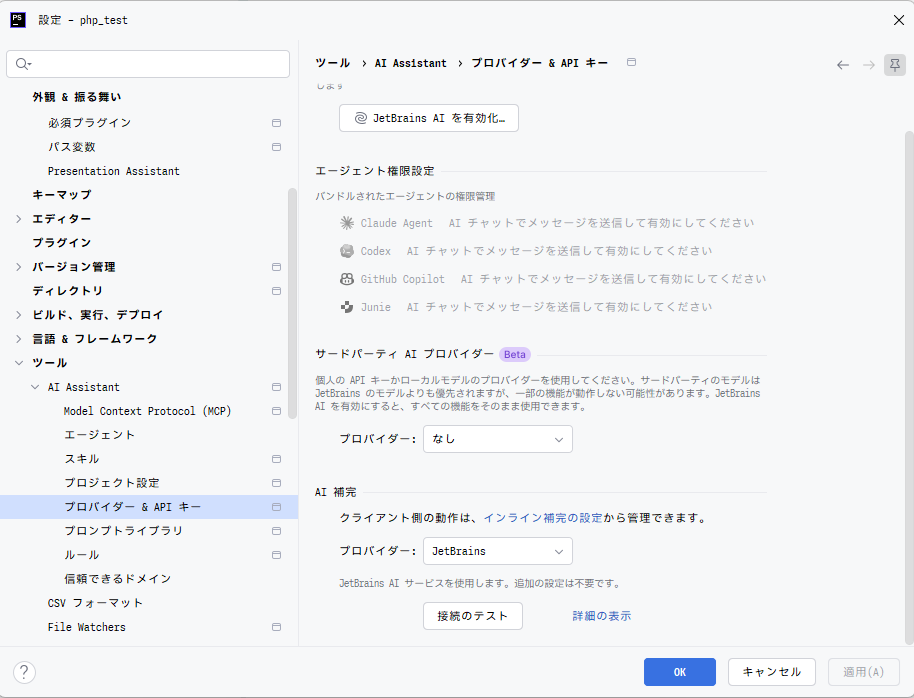The height and width of the screenshot is (698, 914).
Task: Expand the 言語 & フレームワーク node
Action: 19,339
